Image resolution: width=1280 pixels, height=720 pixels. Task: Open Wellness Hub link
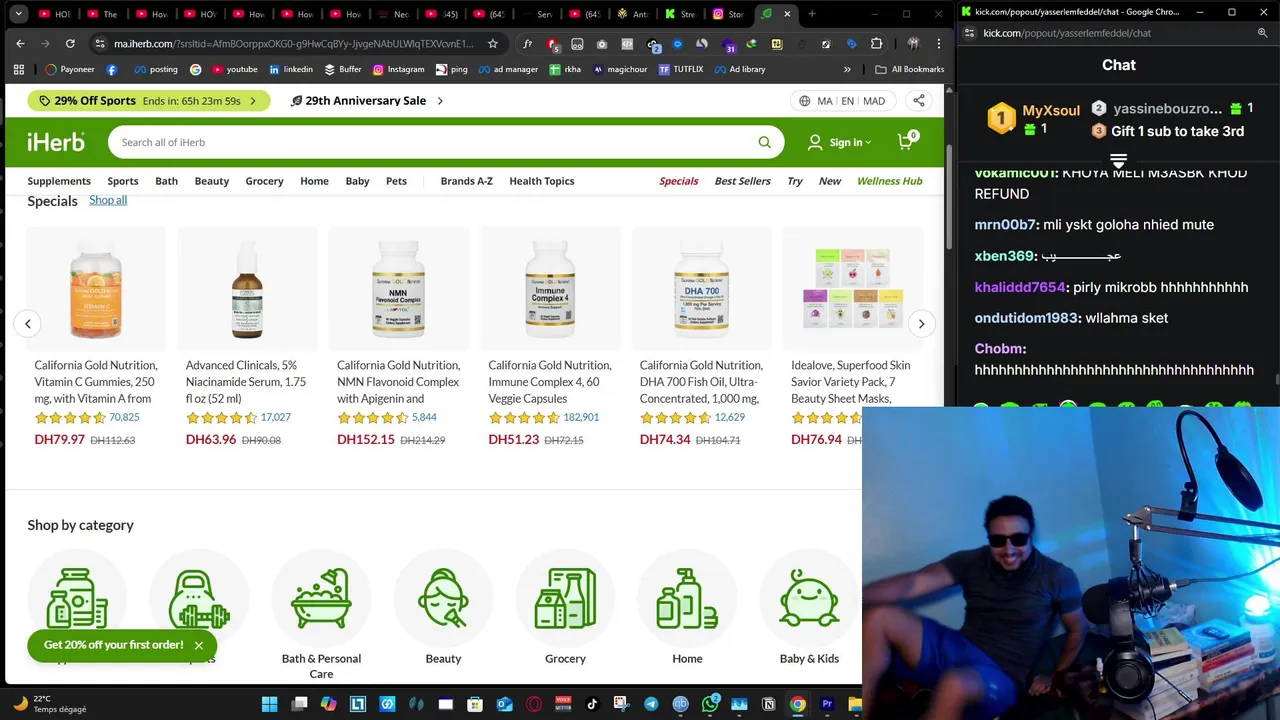click(889, 181)
